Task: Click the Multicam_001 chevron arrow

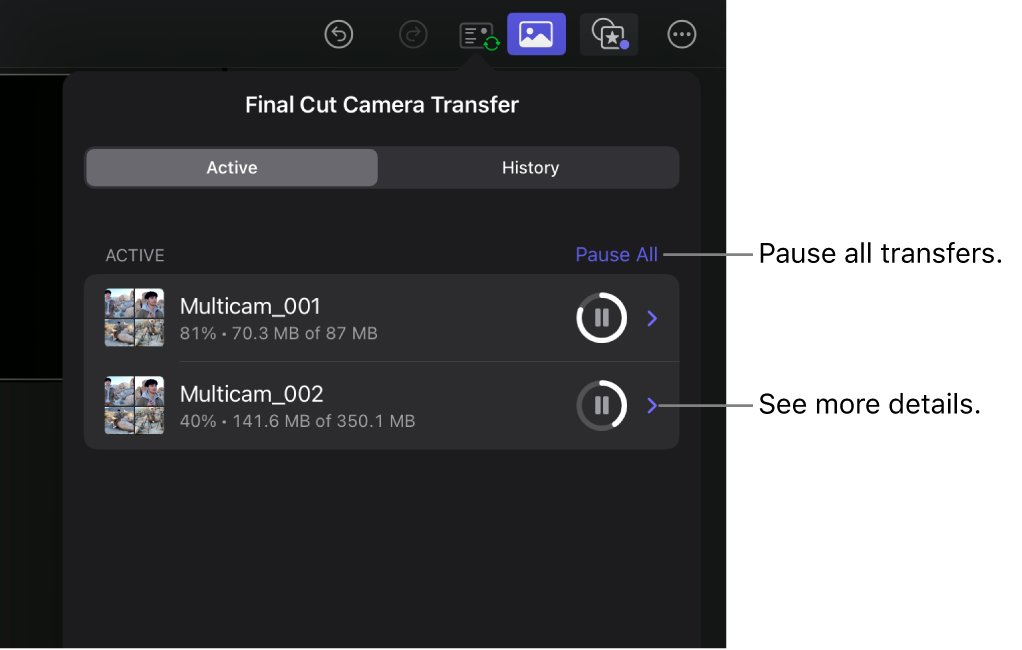Action: tap(652, 318)
